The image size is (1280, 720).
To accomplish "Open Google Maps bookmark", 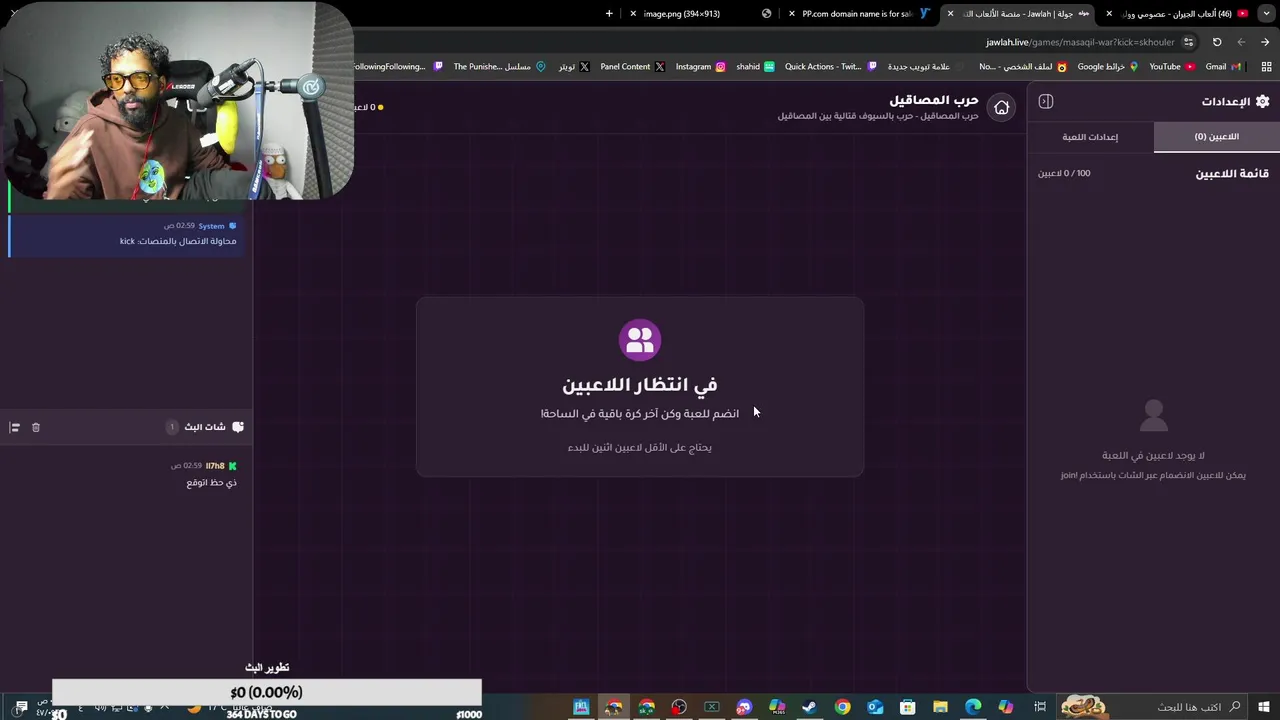I will coord(1107,67).
